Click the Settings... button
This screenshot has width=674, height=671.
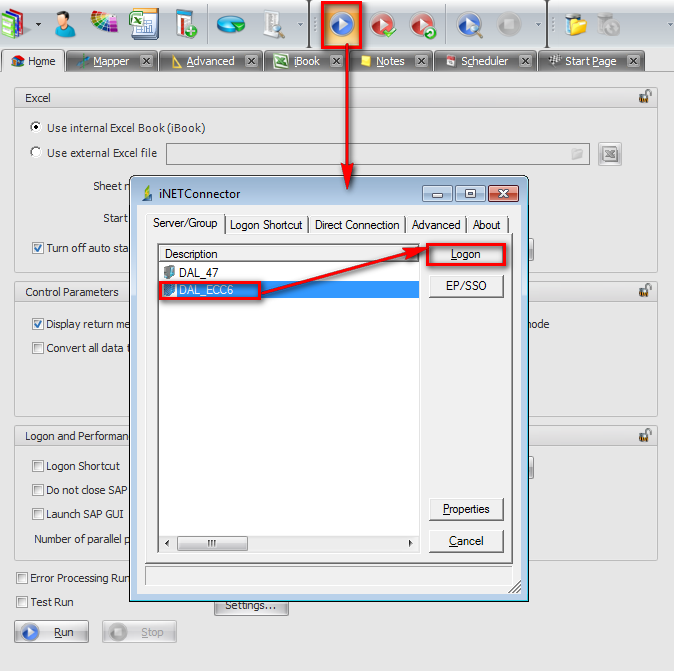coord(251,607)
